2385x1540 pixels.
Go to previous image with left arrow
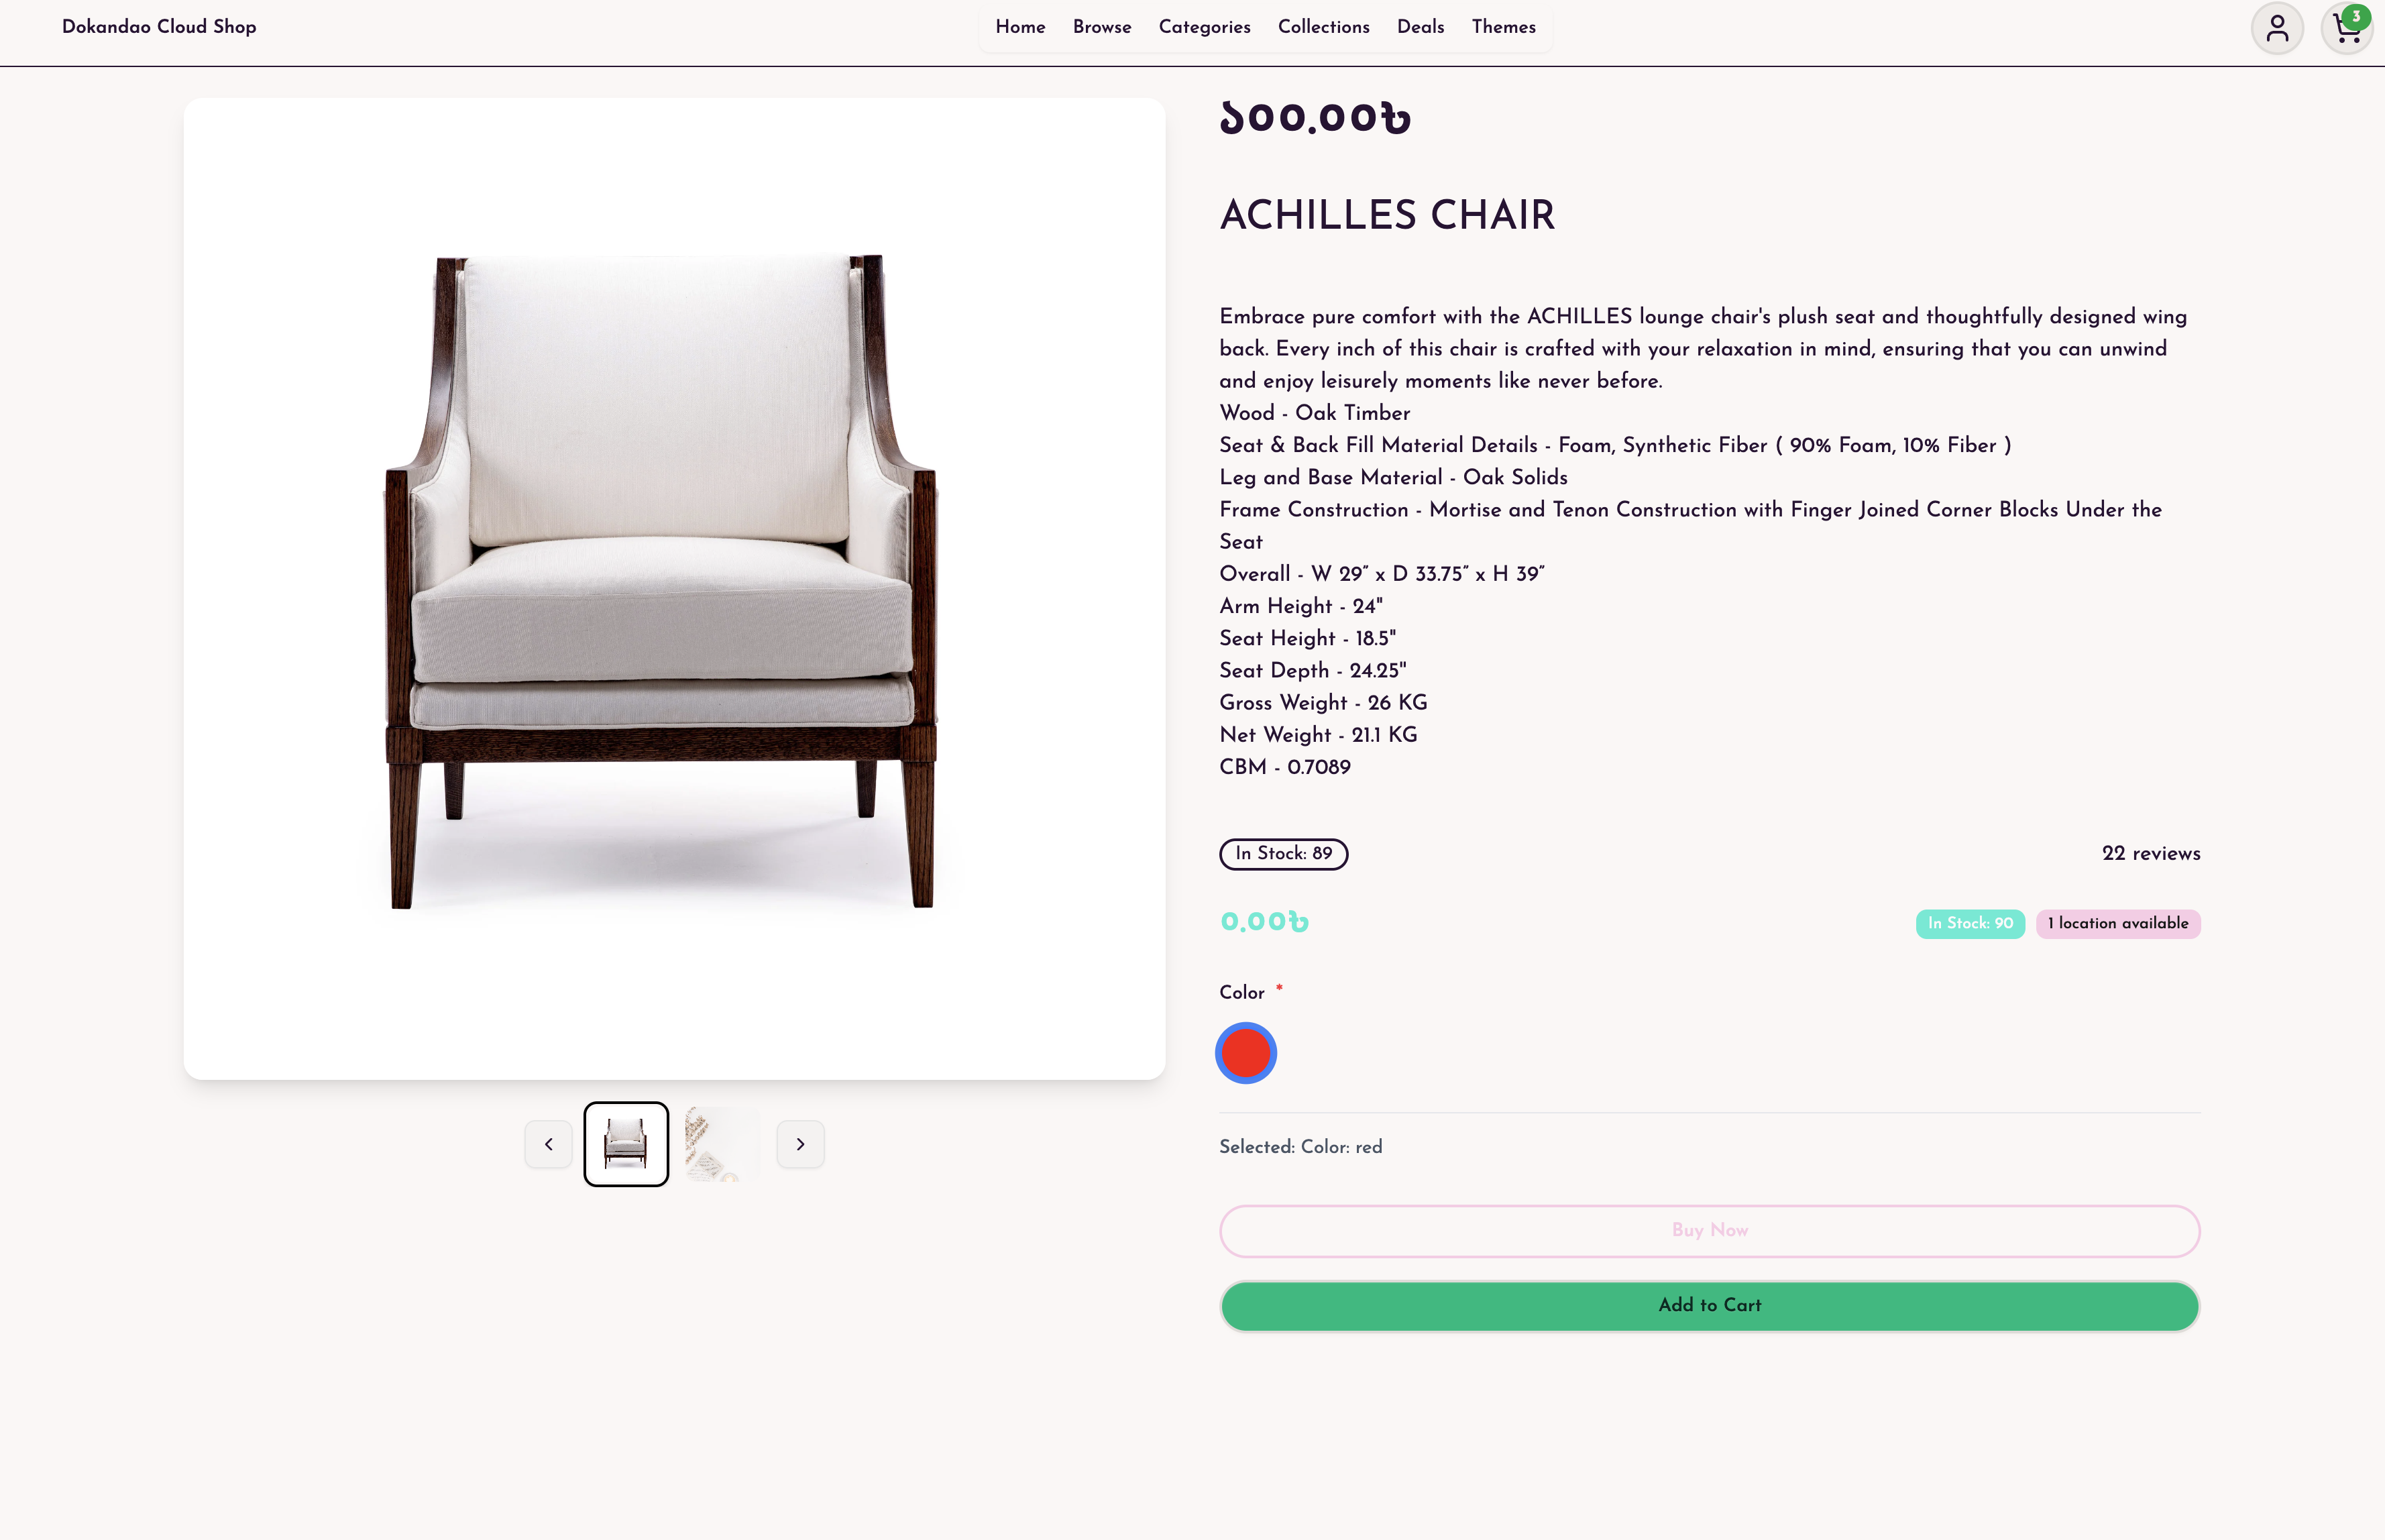click(x=548, y=1144)
